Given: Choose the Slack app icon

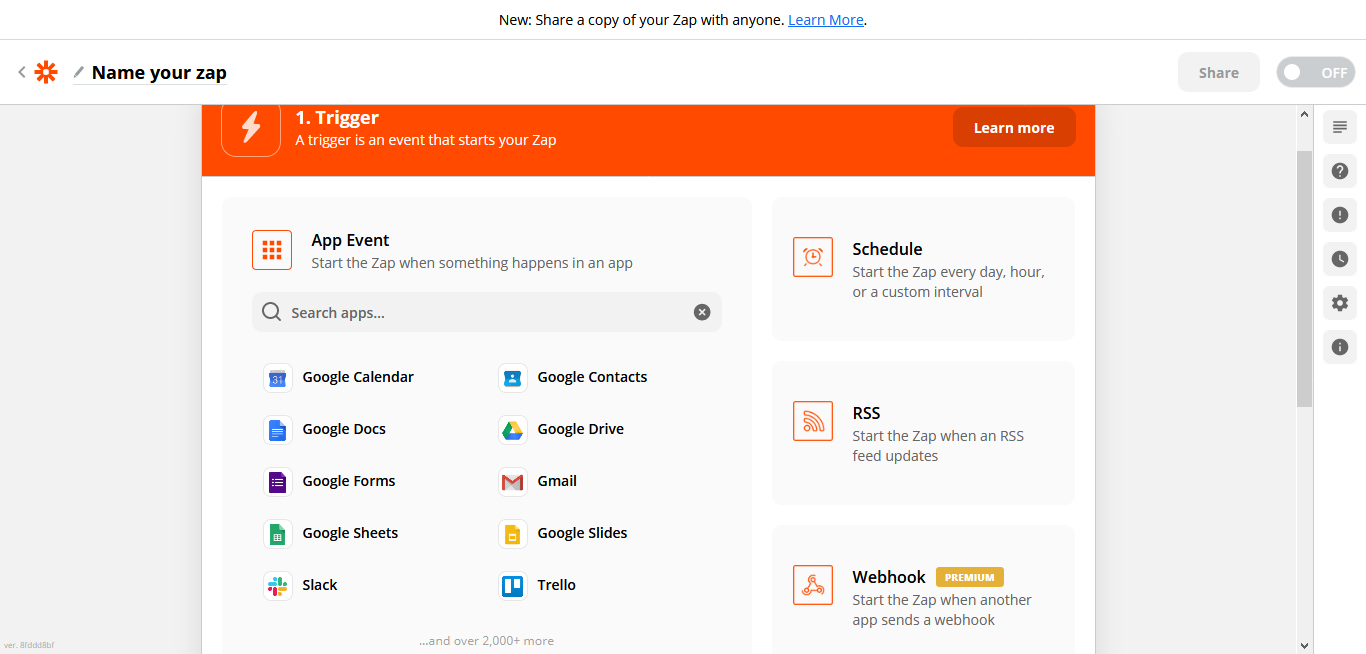Looking at the screenshot, I should coord(277,585).
